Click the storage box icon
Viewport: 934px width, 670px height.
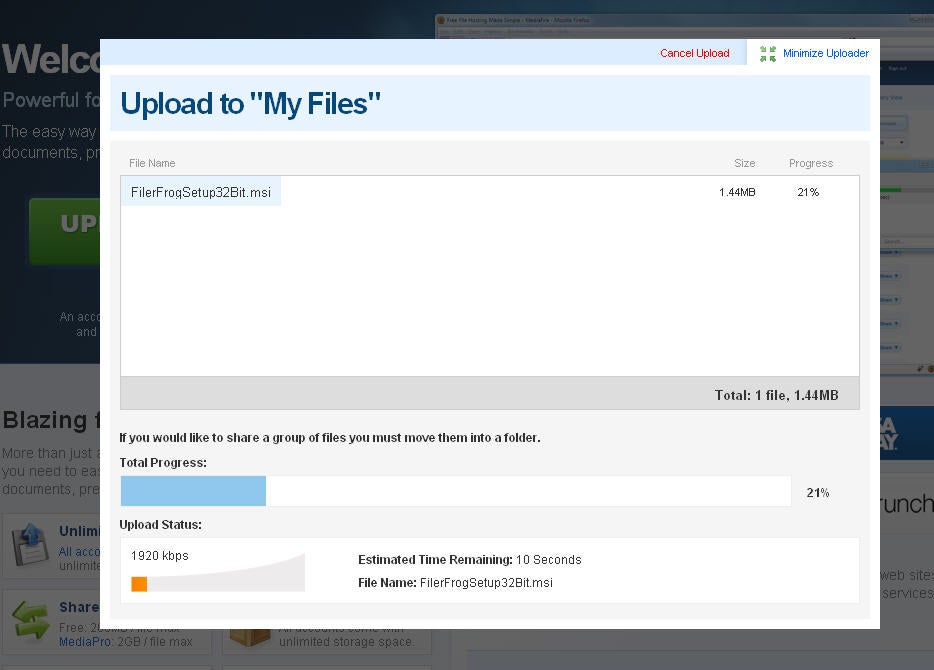250,637
